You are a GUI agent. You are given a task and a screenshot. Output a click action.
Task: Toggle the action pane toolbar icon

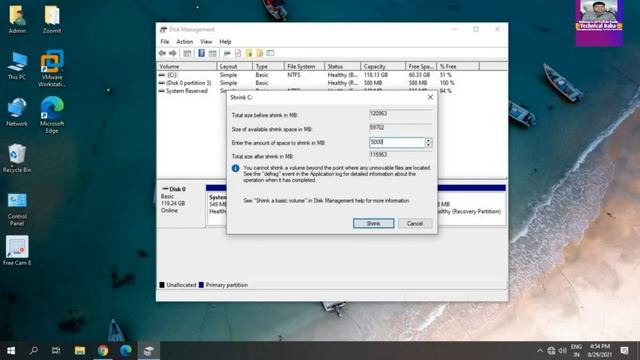tap(212, 53)
